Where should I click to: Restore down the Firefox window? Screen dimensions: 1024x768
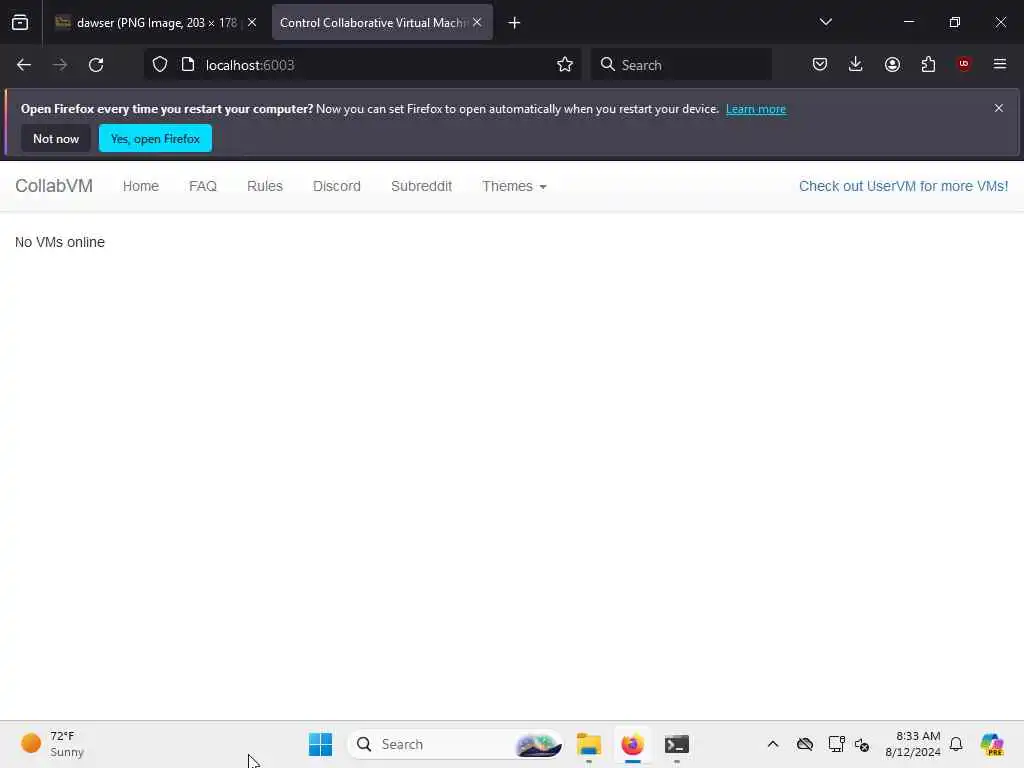955,22
